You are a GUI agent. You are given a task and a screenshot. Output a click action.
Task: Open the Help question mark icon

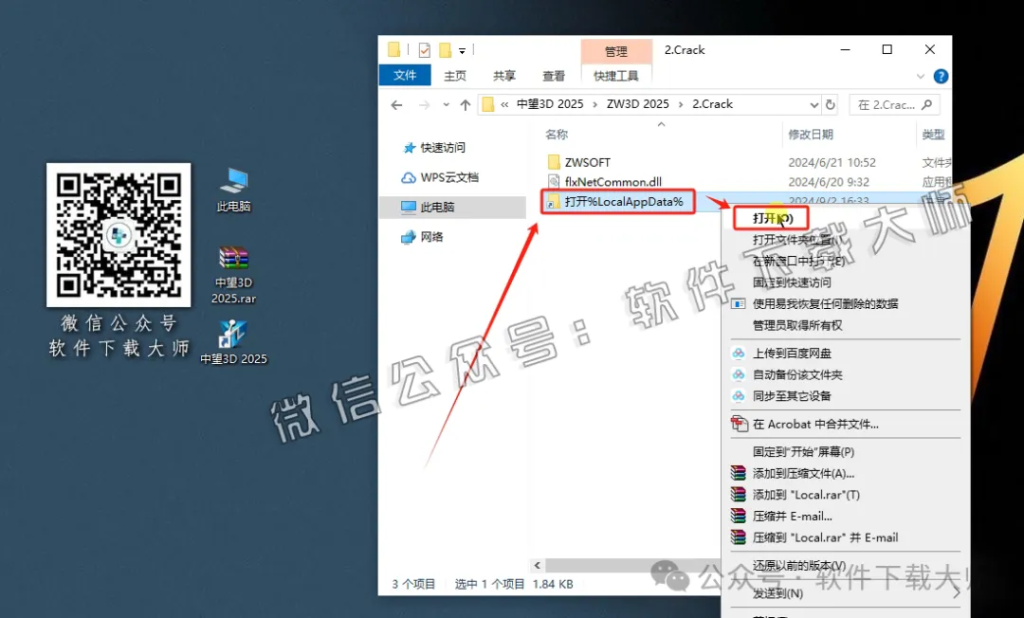(941, 76)
